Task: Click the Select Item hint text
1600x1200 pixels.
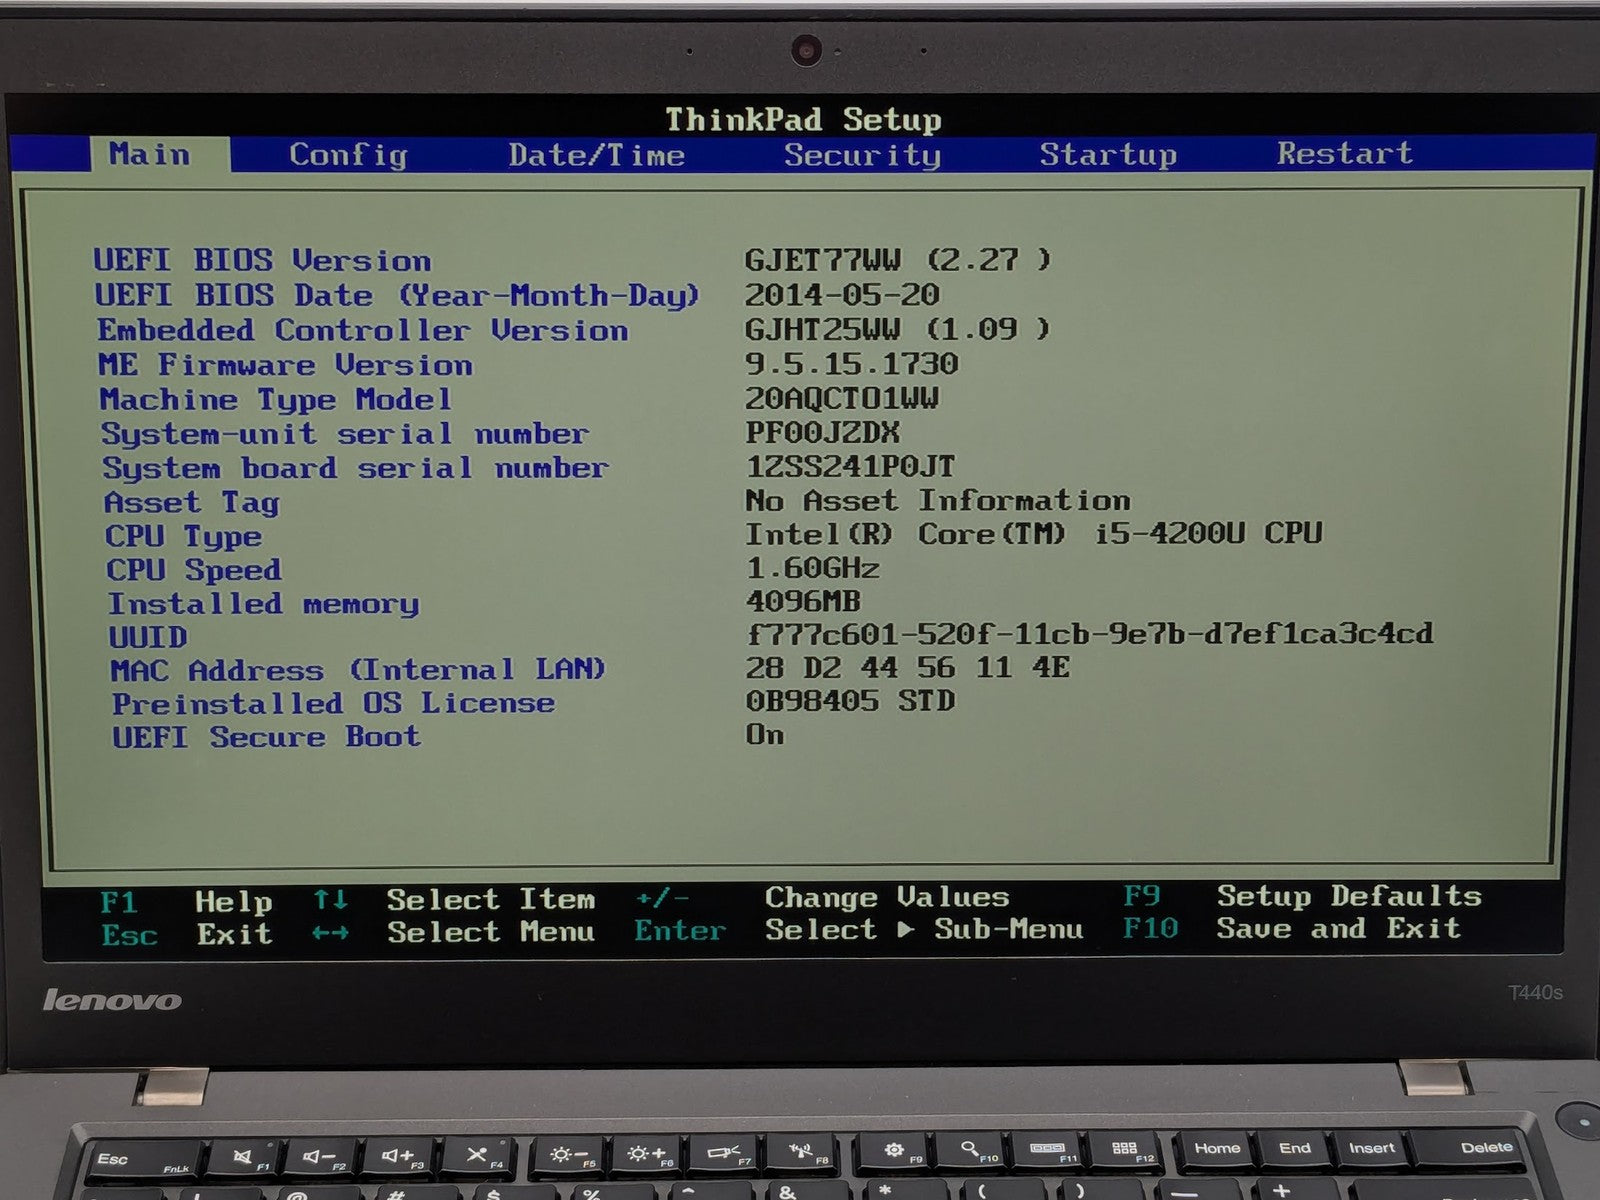Action: (491, 900)
